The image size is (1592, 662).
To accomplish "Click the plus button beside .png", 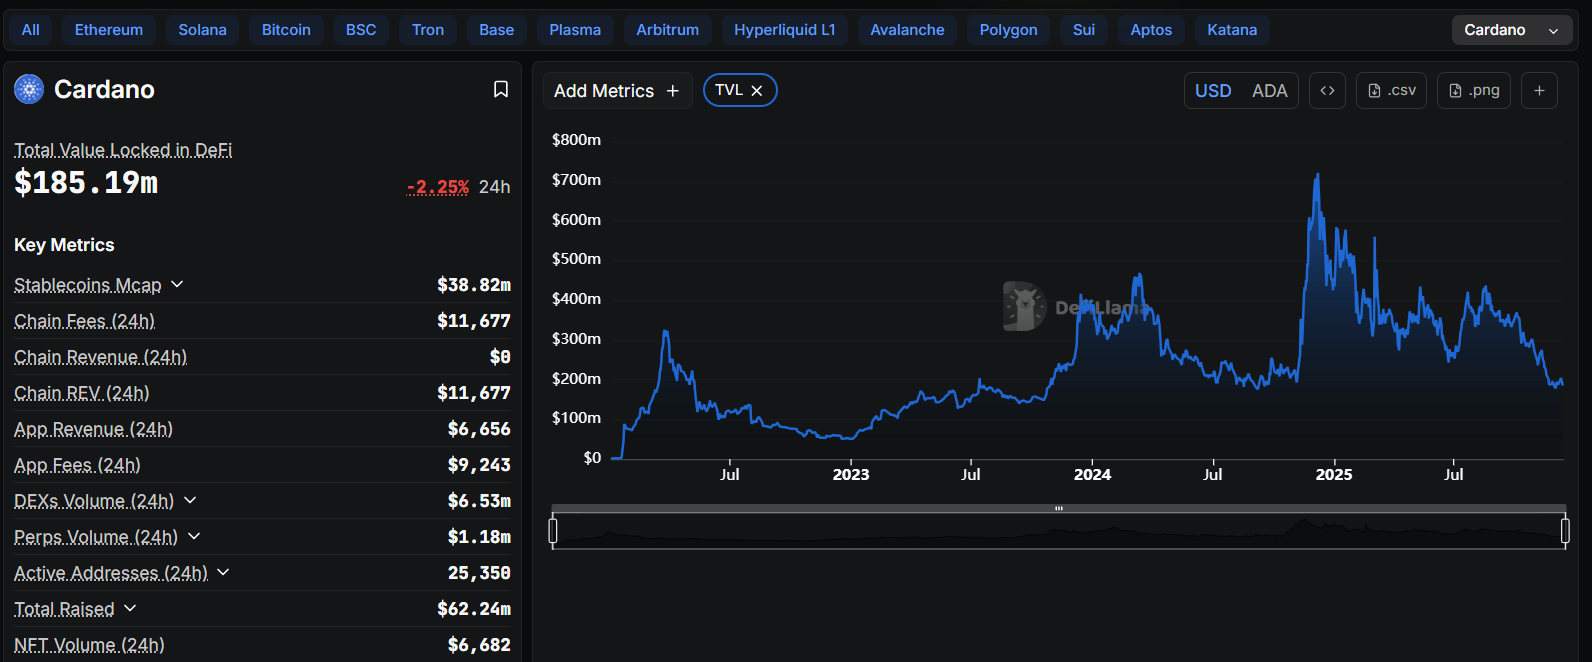I will [1539, 91].
